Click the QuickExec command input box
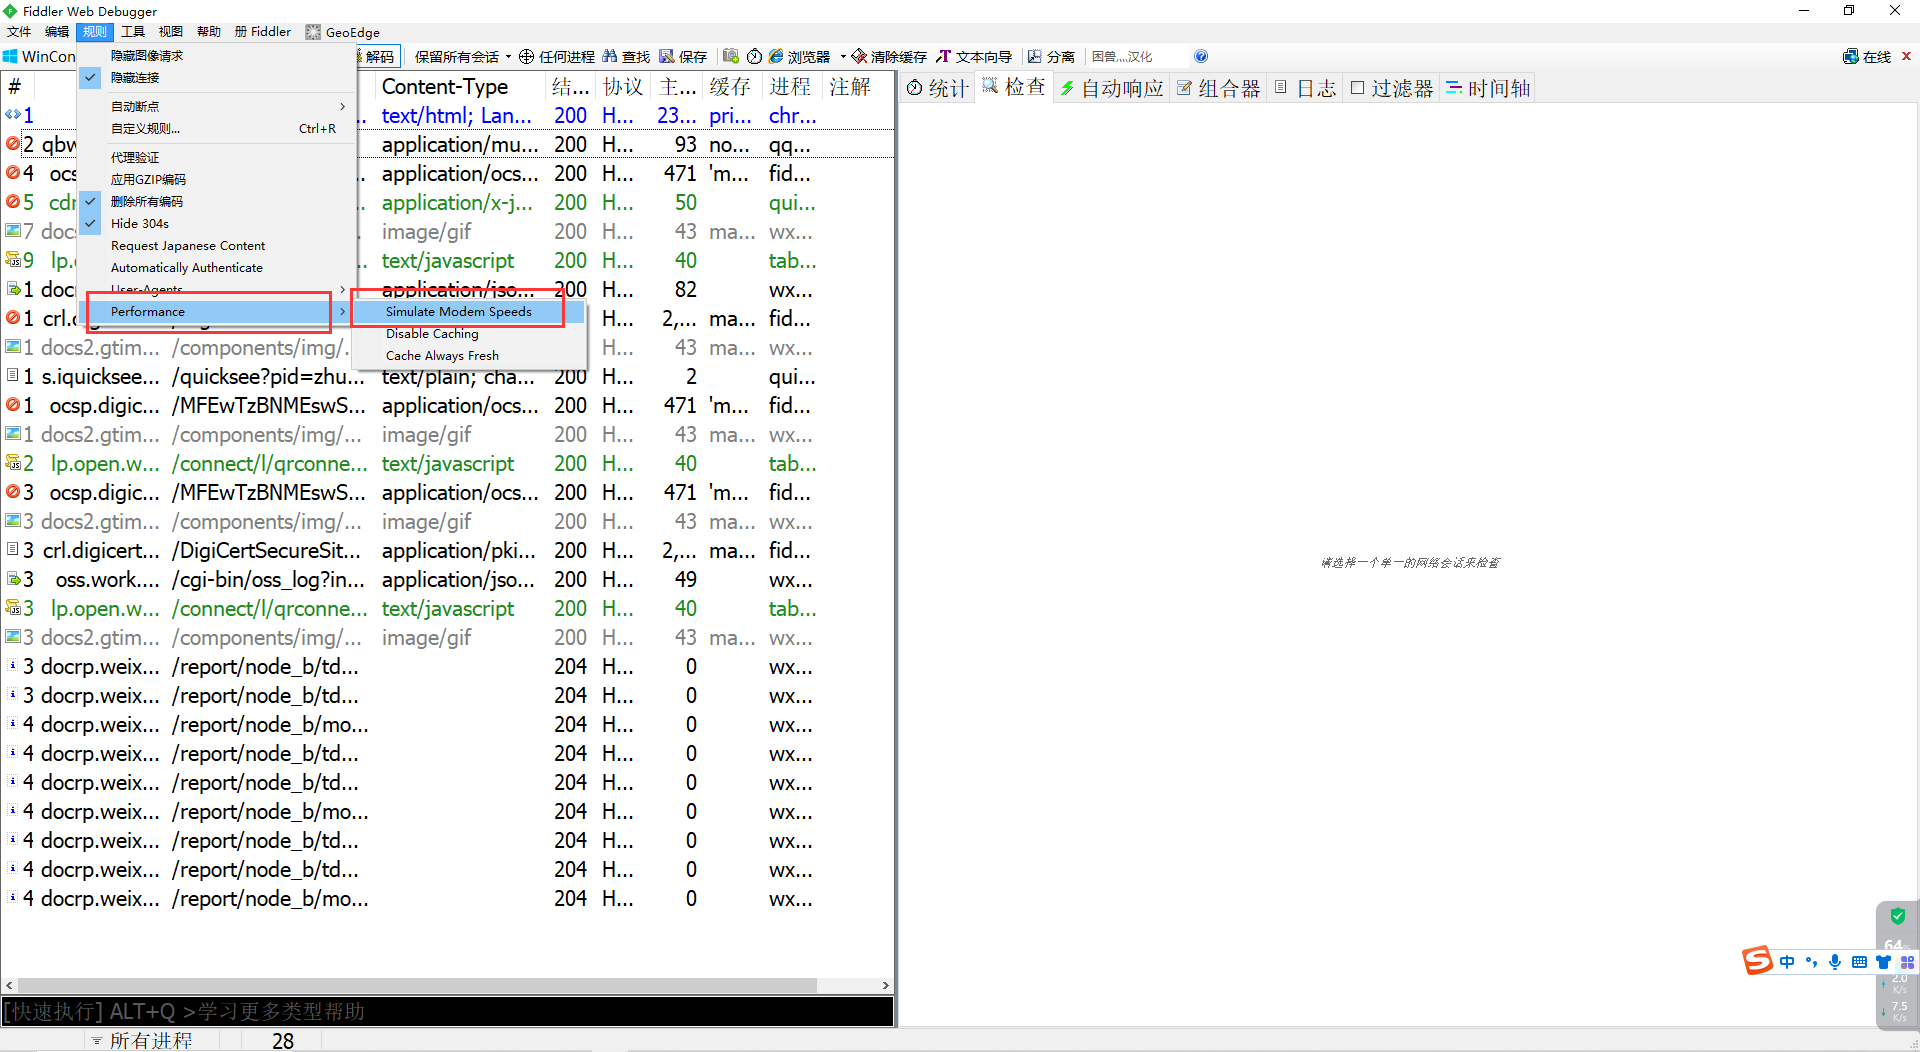The width and height of the screenshot is (1920, 1052). [447, 1012]
